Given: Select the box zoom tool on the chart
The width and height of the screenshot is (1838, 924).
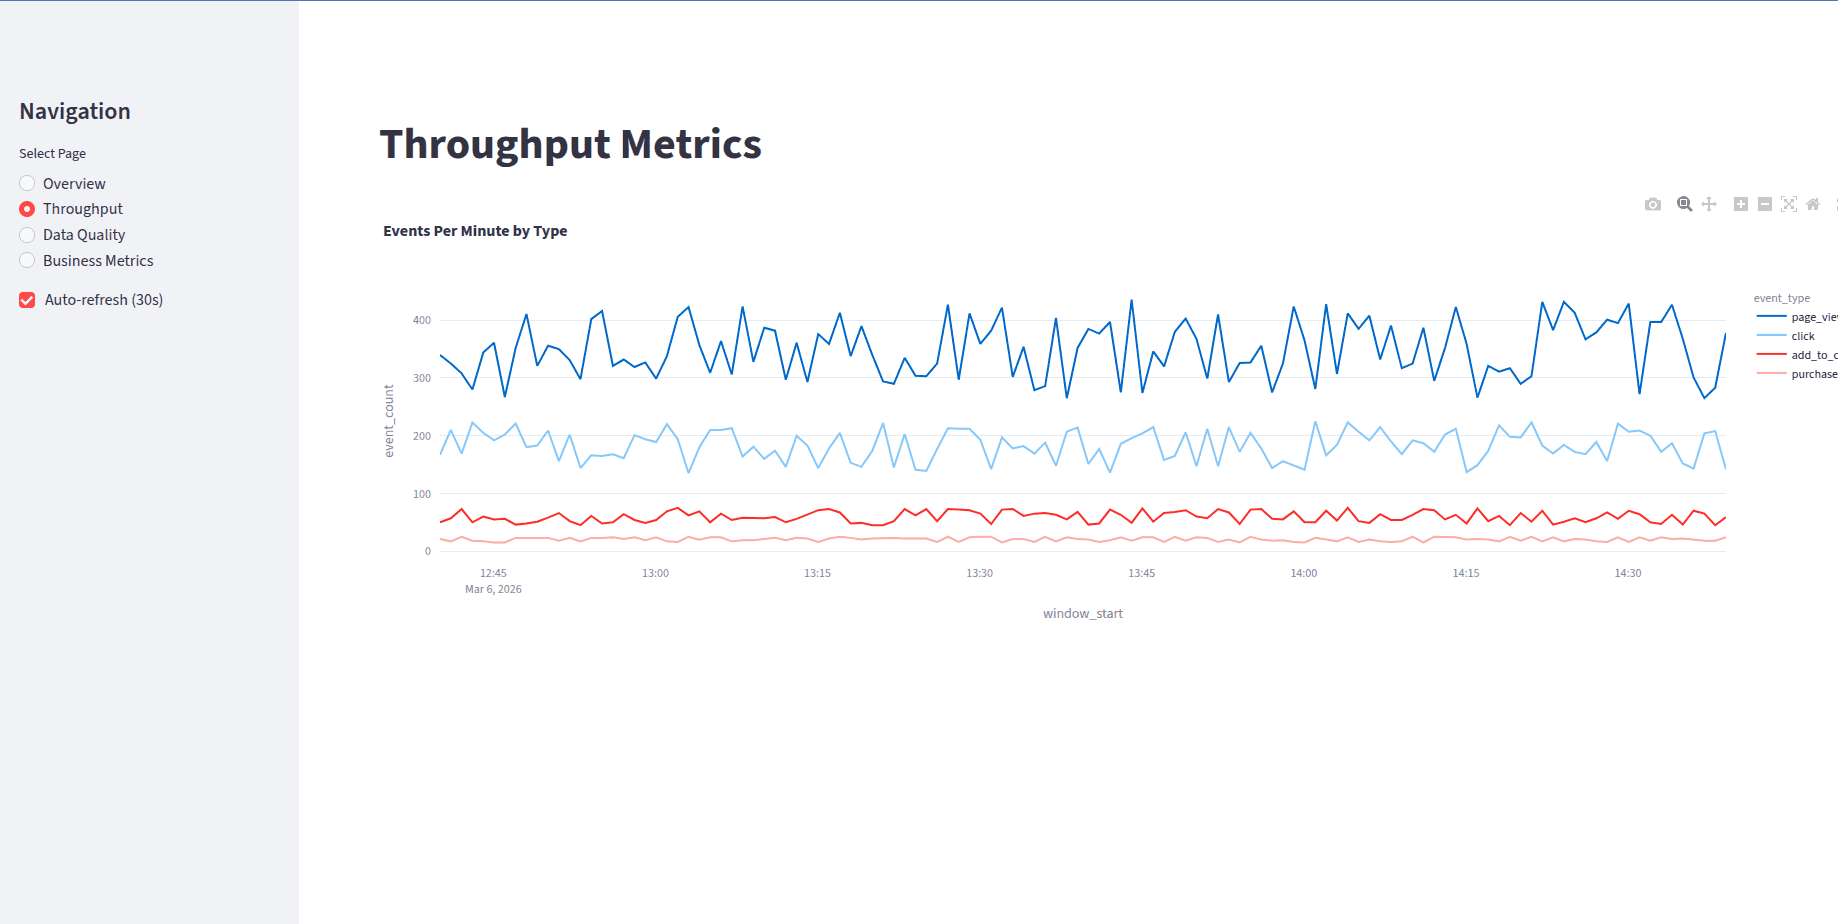Looking at the screenshot, I should point(1684,204).
